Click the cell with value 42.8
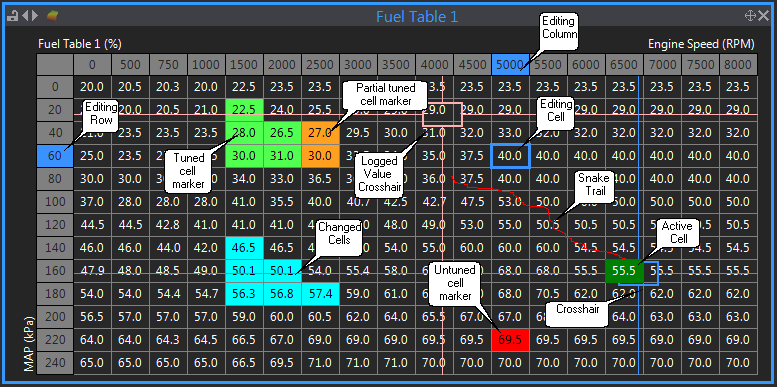The width and height of the screenshot is (777, 387). (x=168, y=224)
